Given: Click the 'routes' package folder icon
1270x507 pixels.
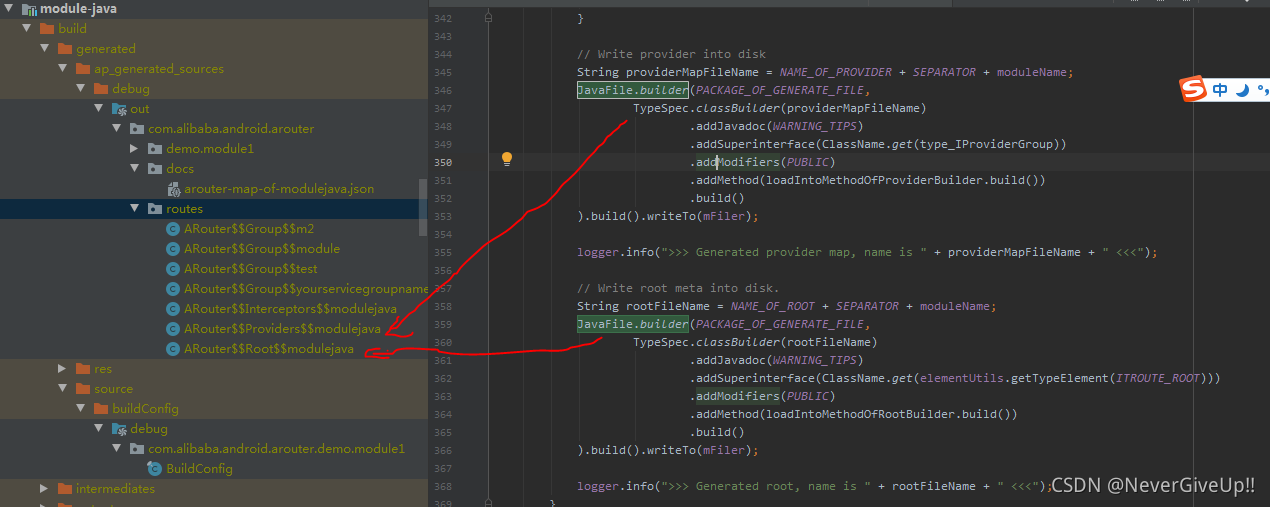Looking at the screenshot, I should coord(155,209).
